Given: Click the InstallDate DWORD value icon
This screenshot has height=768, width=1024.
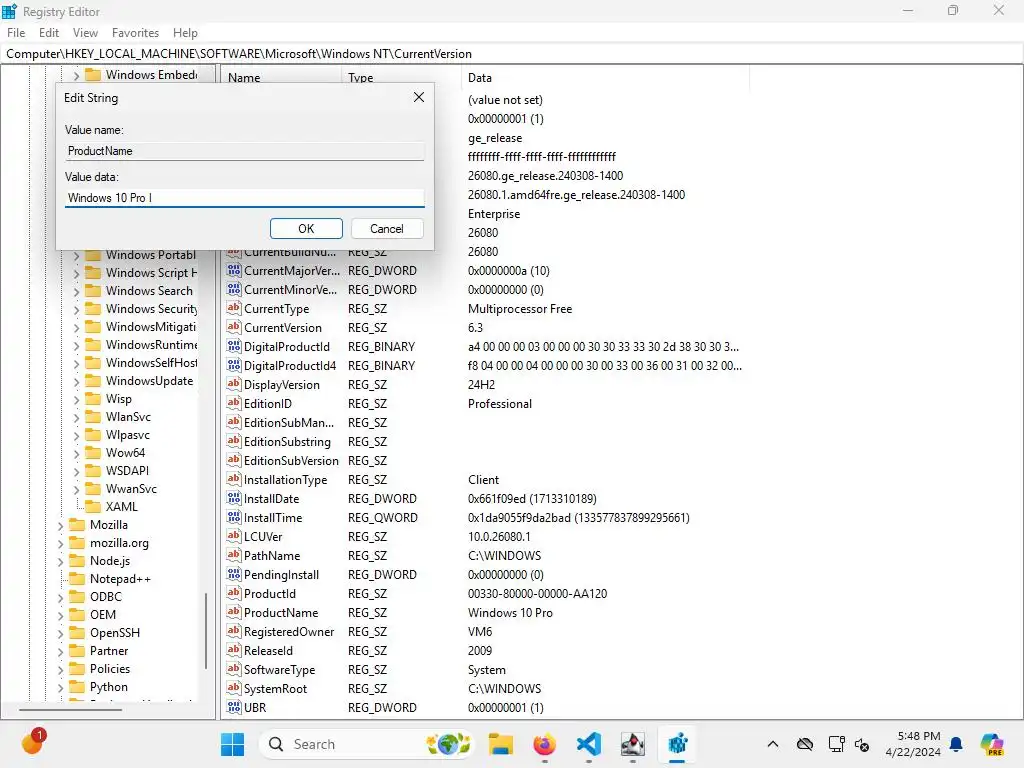Looking at the screenshot, I should click(x=234, y=498).
